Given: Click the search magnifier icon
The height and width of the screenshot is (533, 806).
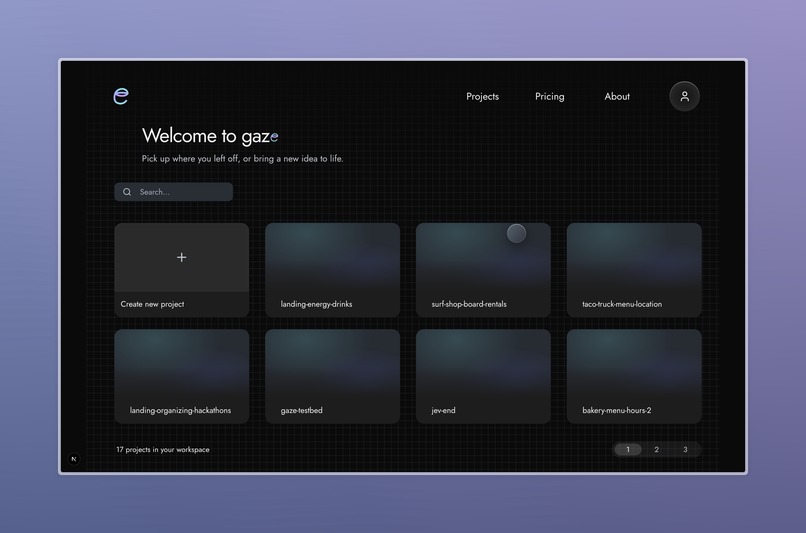Looking at the screenshot, I should pos(127,192).
